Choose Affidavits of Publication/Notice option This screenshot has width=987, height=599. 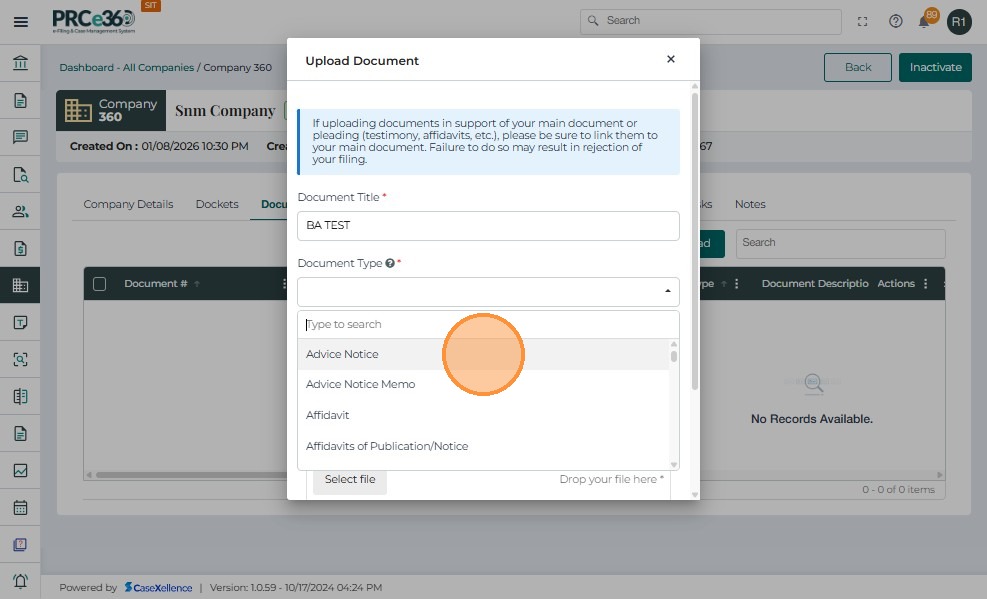(x=387, y=446)
